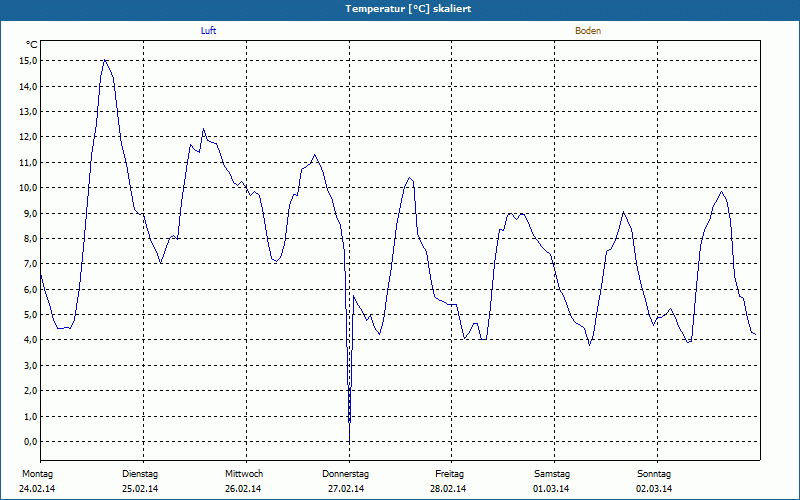Select the 1,0 y-axis label

click(33, 416)
